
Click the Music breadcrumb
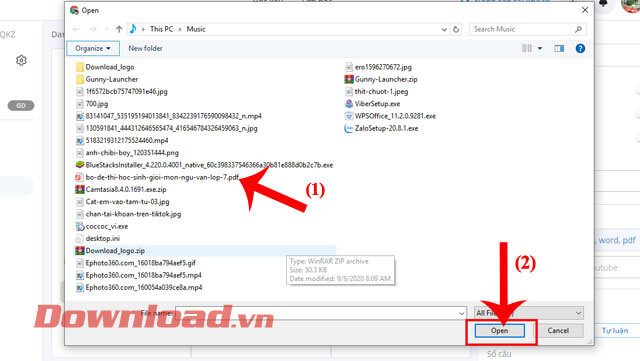click(x=196, y=29)
